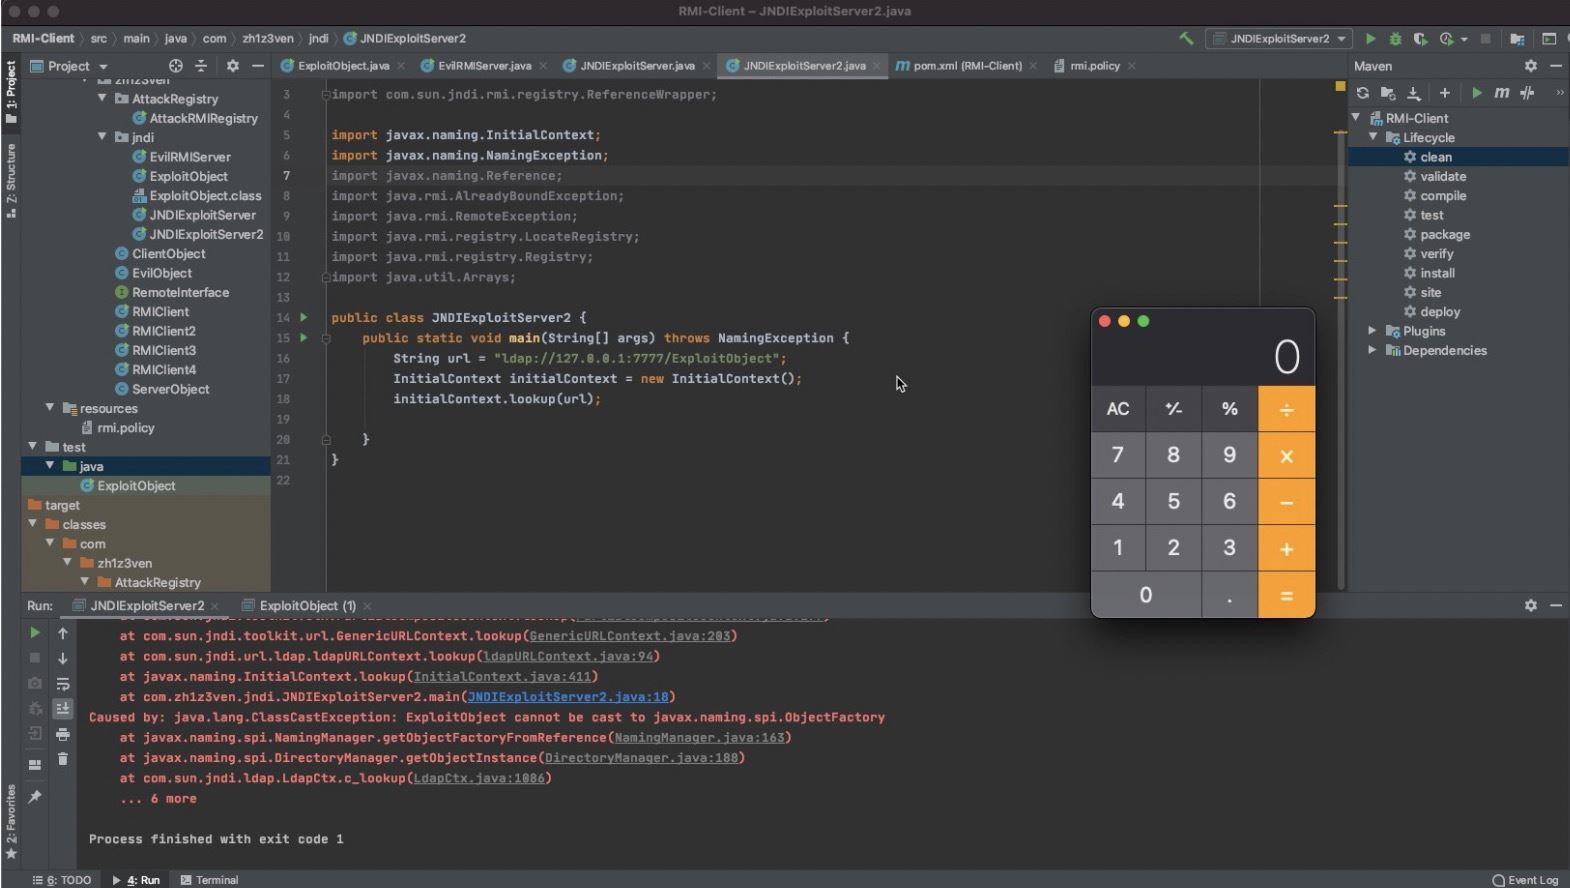1570x888 pixels.
Task: Select rmi.policy in project tree
Action: (x=125, y=428)
